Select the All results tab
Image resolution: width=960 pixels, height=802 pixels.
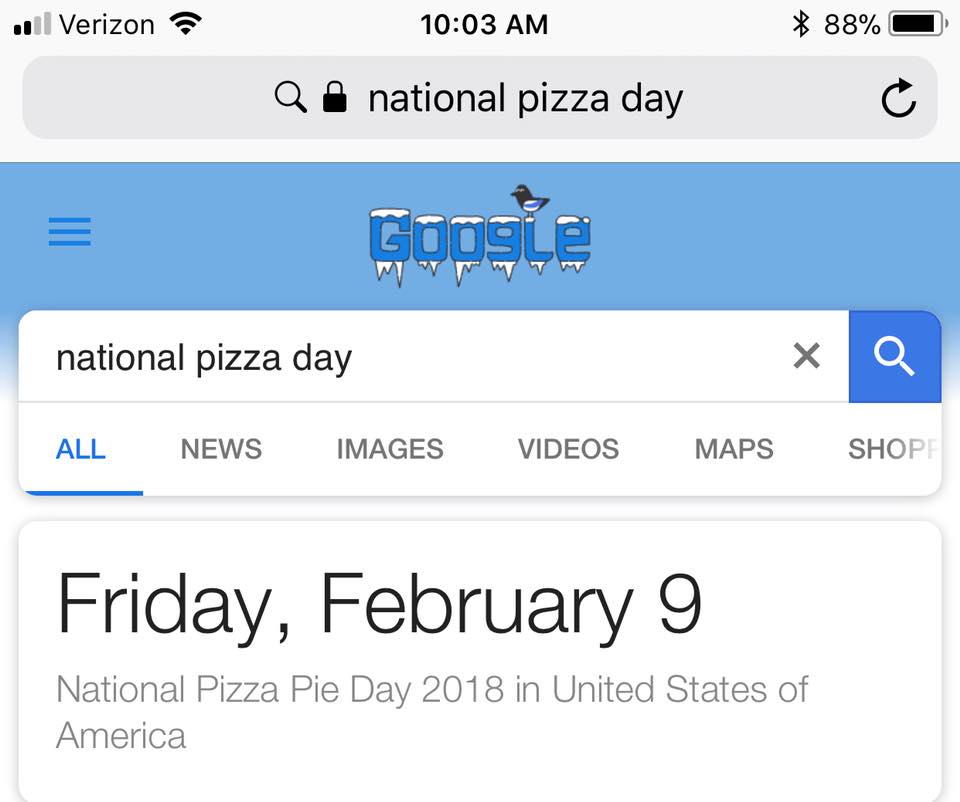(x=81, y=449)
